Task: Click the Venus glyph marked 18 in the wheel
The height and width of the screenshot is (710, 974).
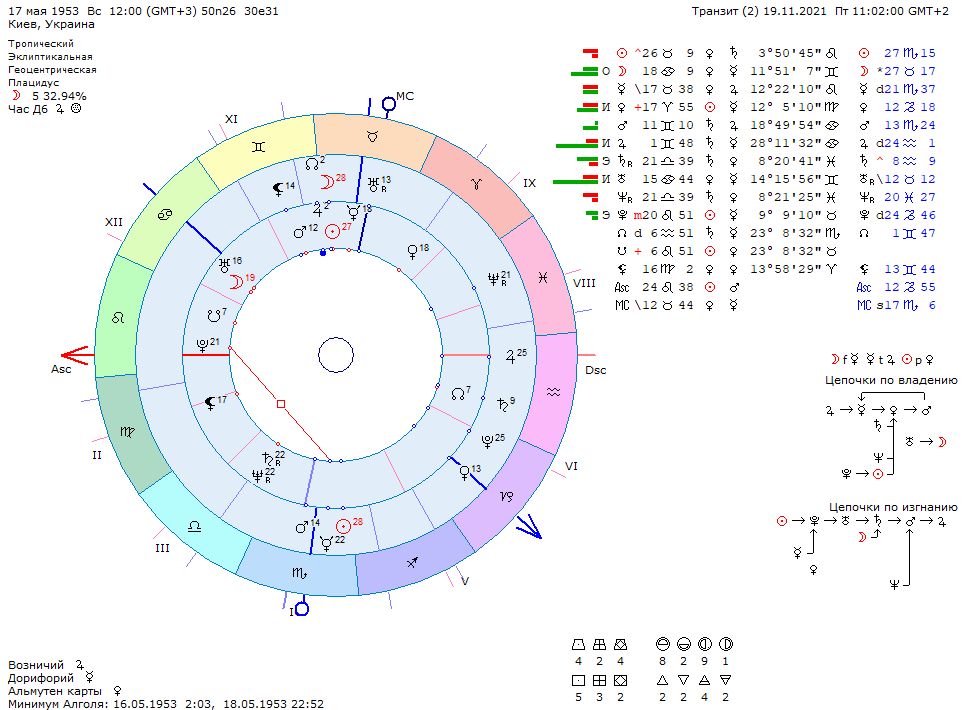Action: point(412,252)
